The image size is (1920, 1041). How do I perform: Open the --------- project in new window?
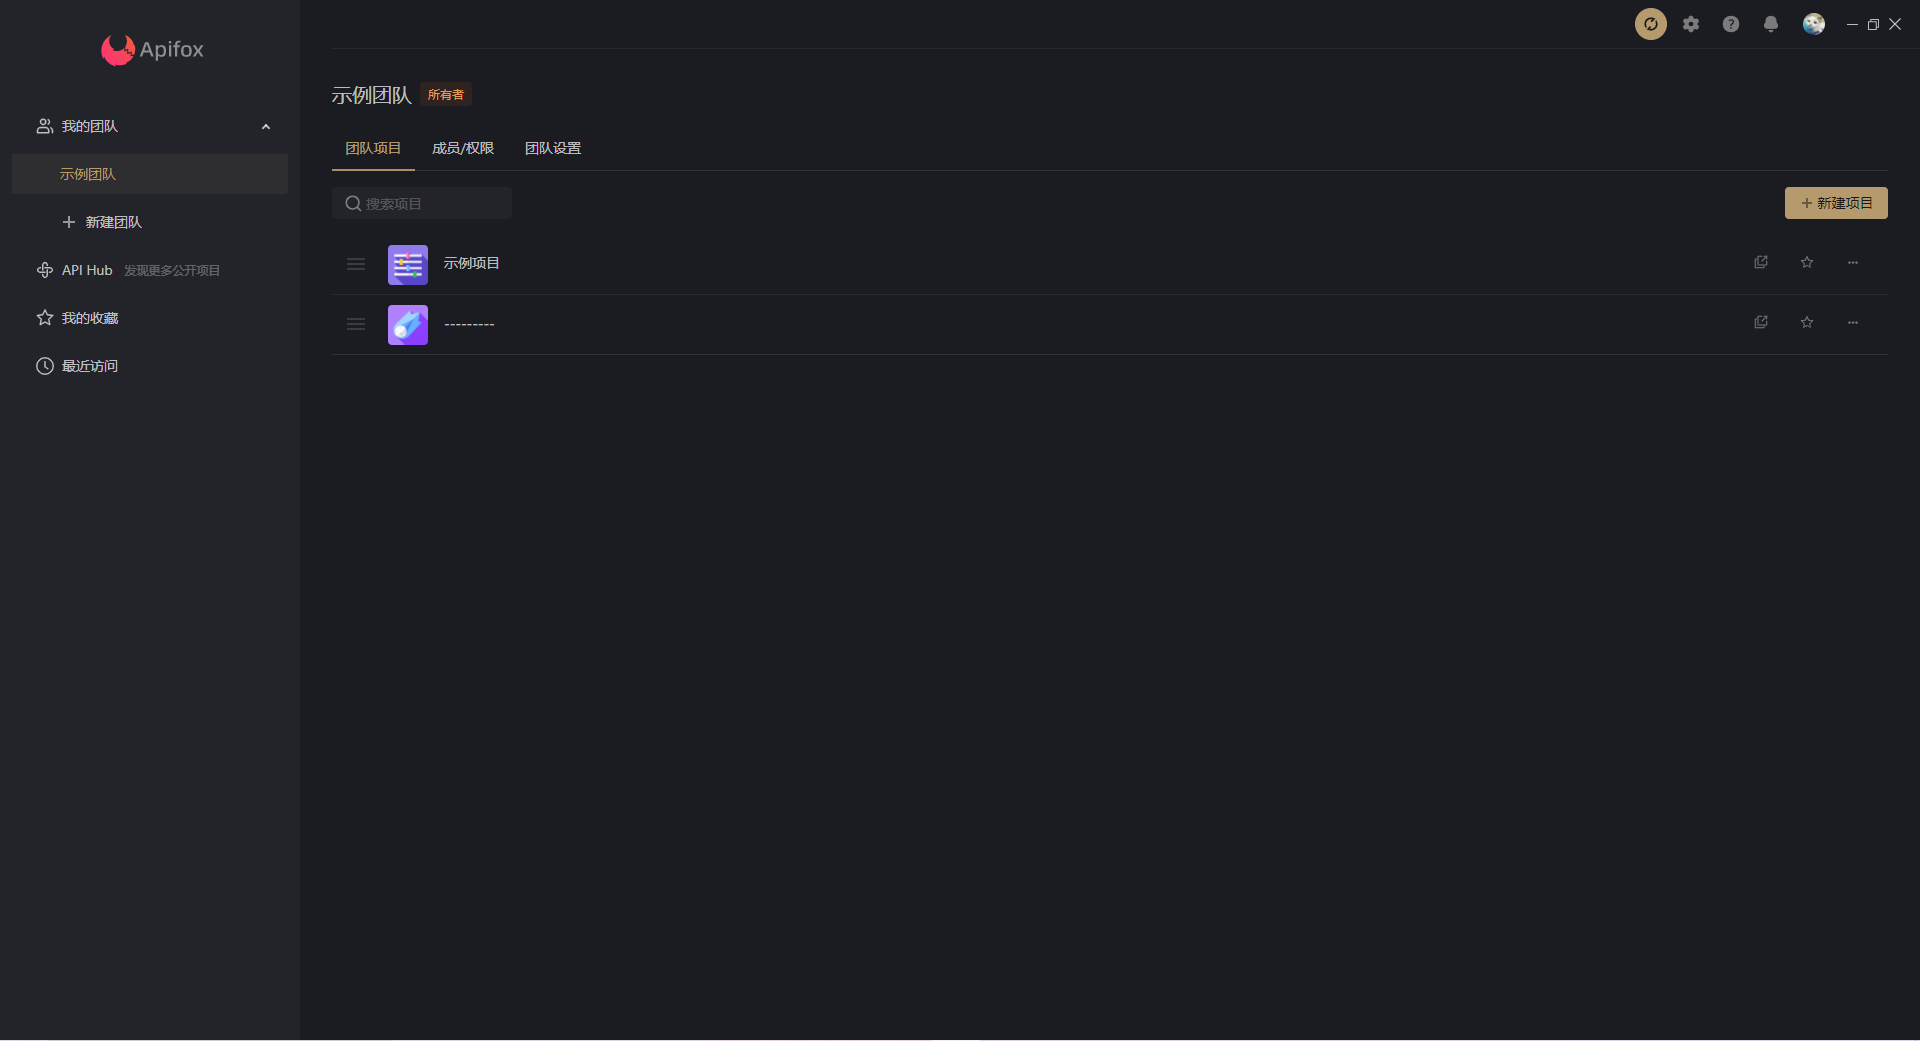pyautogui.click(x=1761, y=322)
